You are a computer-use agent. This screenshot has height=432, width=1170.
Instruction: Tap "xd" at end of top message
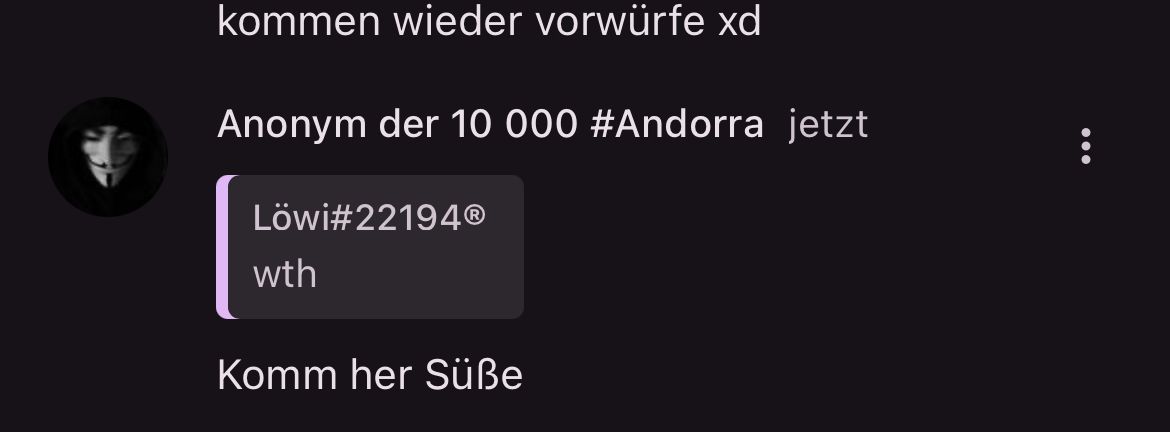[739, 22]
